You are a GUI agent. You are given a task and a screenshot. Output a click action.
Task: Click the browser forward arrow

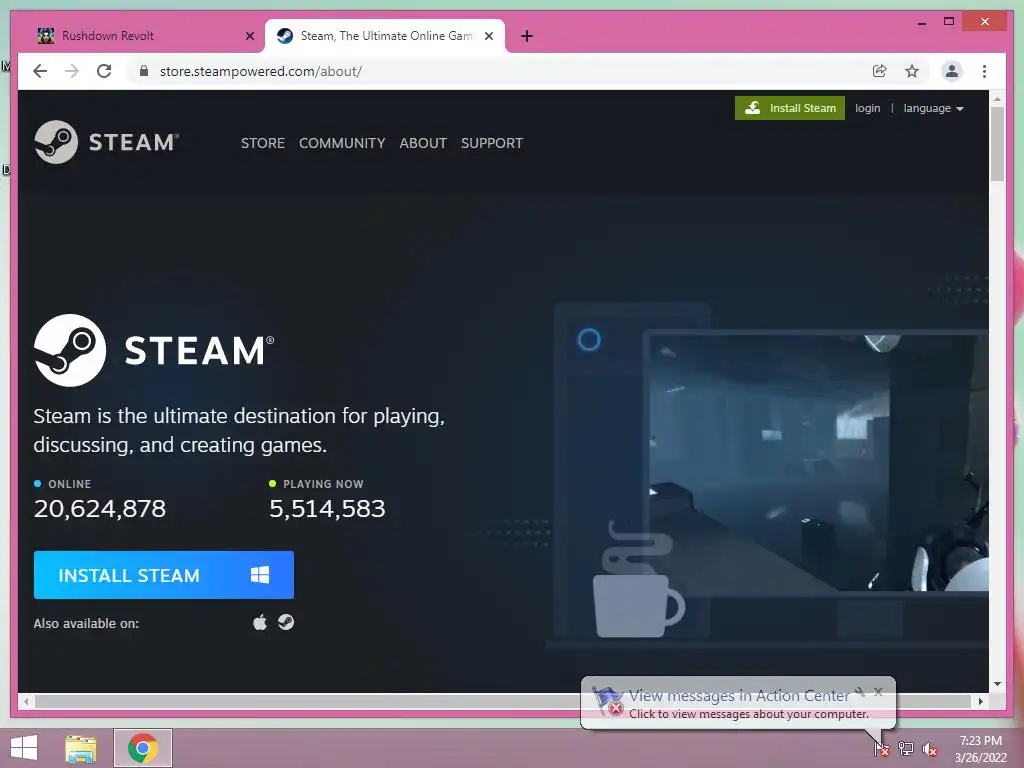[x=72, y=71]
